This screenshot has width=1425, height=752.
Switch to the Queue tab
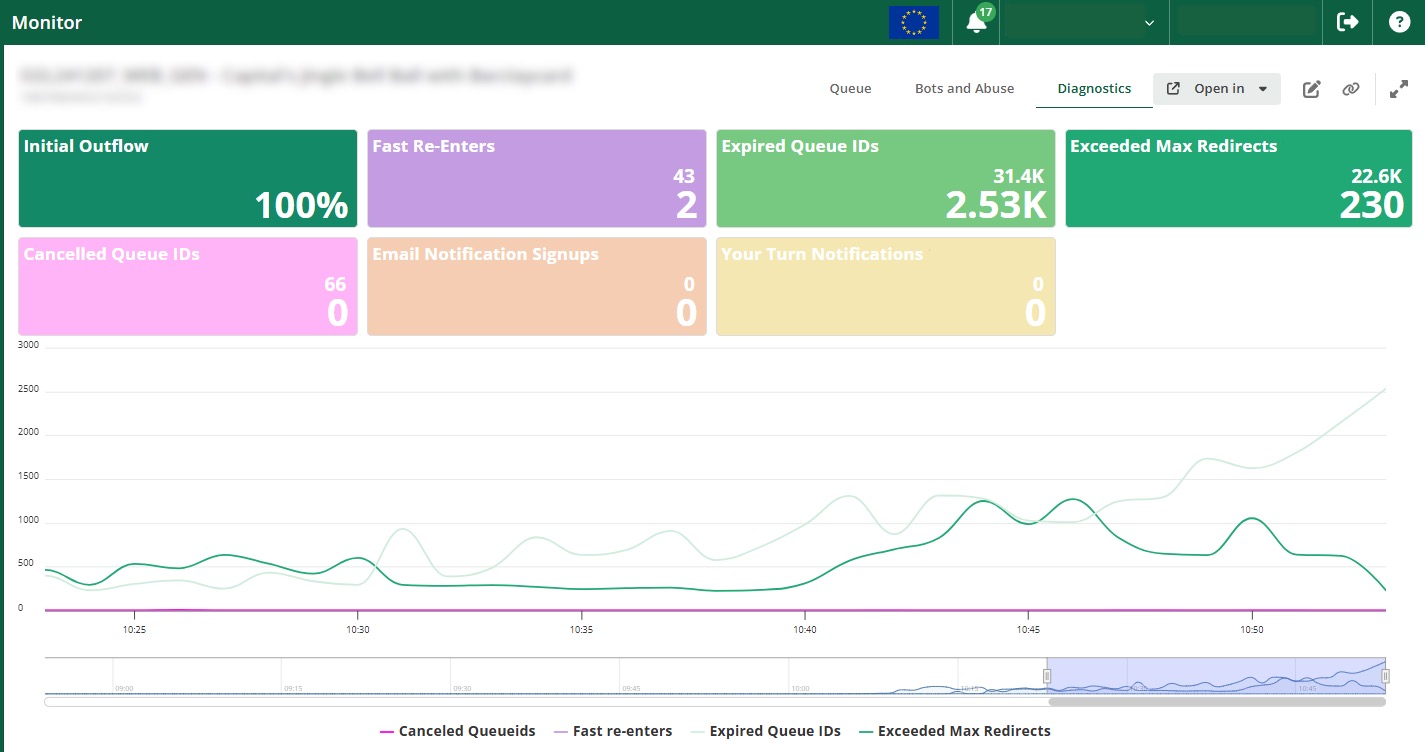point(850,89)
